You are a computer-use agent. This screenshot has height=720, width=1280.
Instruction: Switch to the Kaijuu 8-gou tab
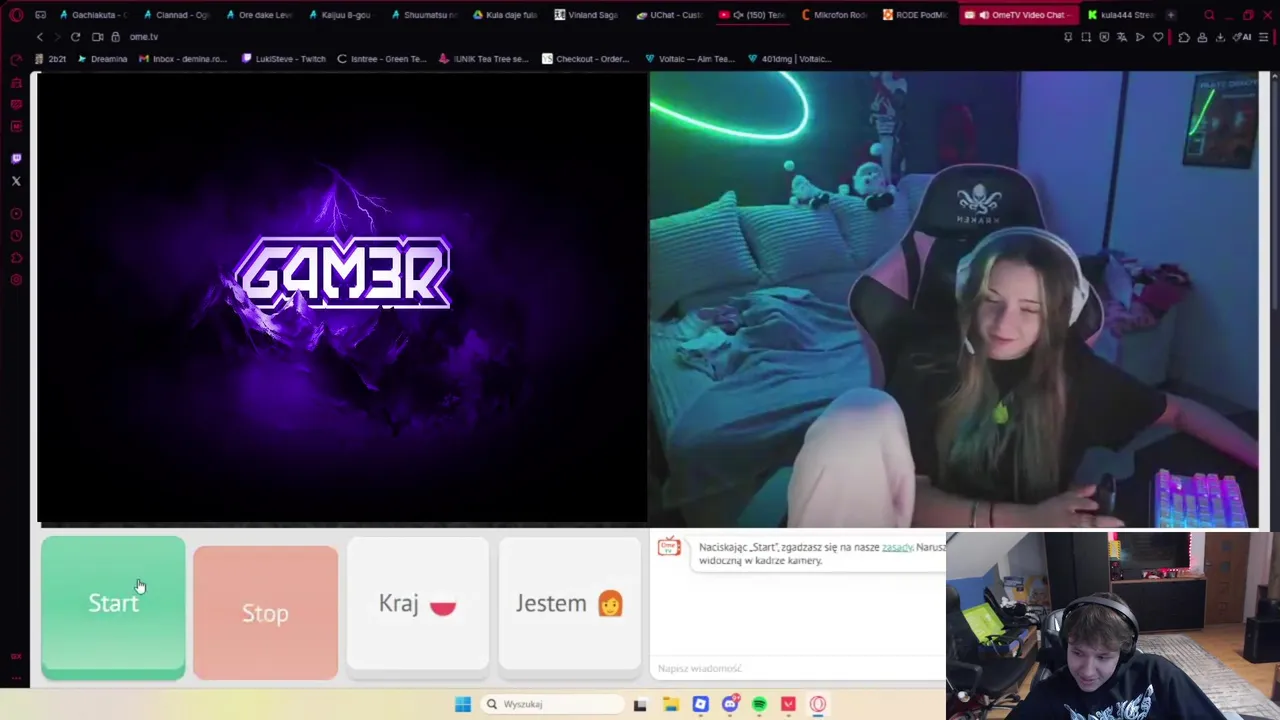pos(342,15)
